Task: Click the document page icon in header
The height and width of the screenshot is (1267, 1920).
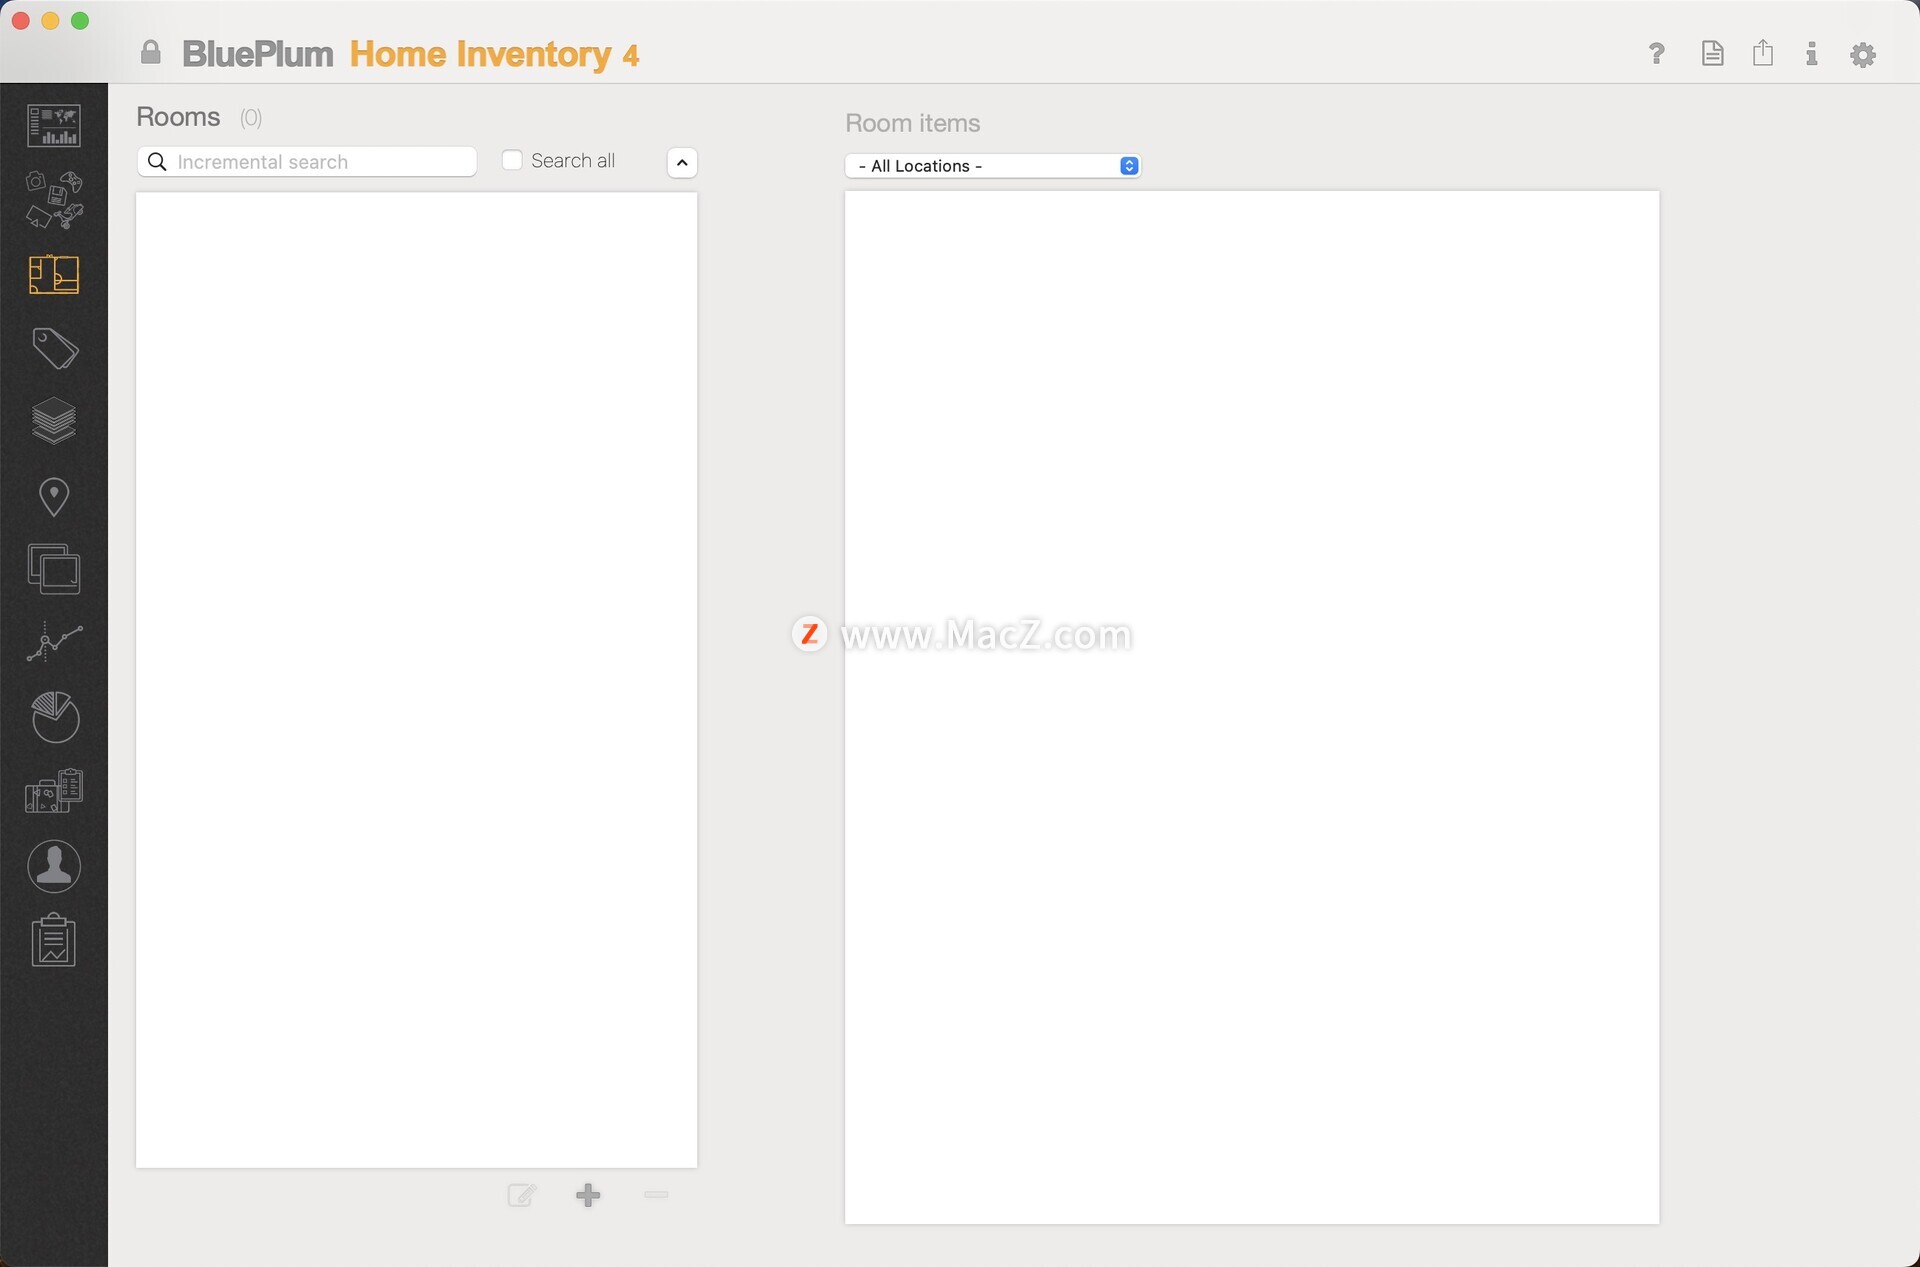Action: [1712, 53]
